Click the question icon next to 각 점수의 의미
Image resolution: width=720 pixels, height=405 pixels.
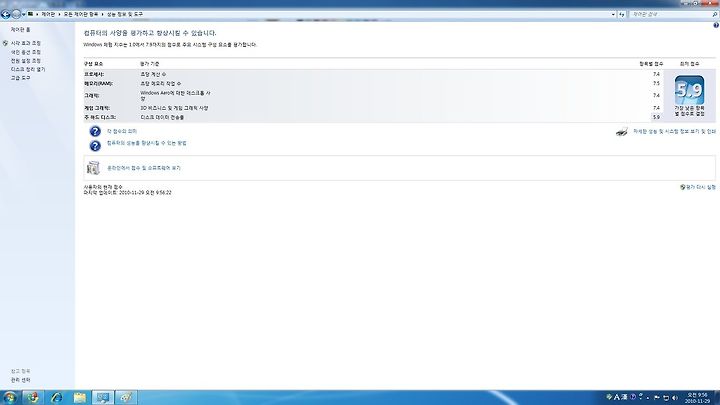[x=95, y=132]
